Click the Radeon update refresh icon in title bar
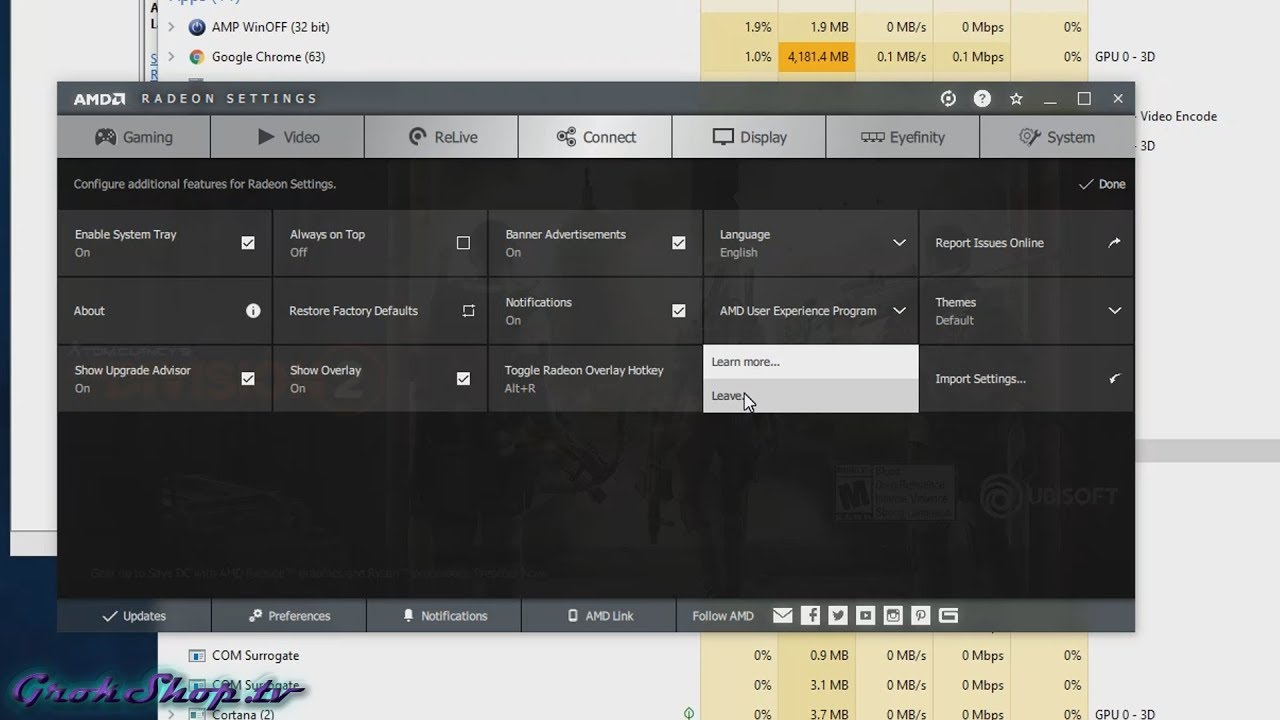The width and height of the screenshot is (1280, 720). [949, 98]
